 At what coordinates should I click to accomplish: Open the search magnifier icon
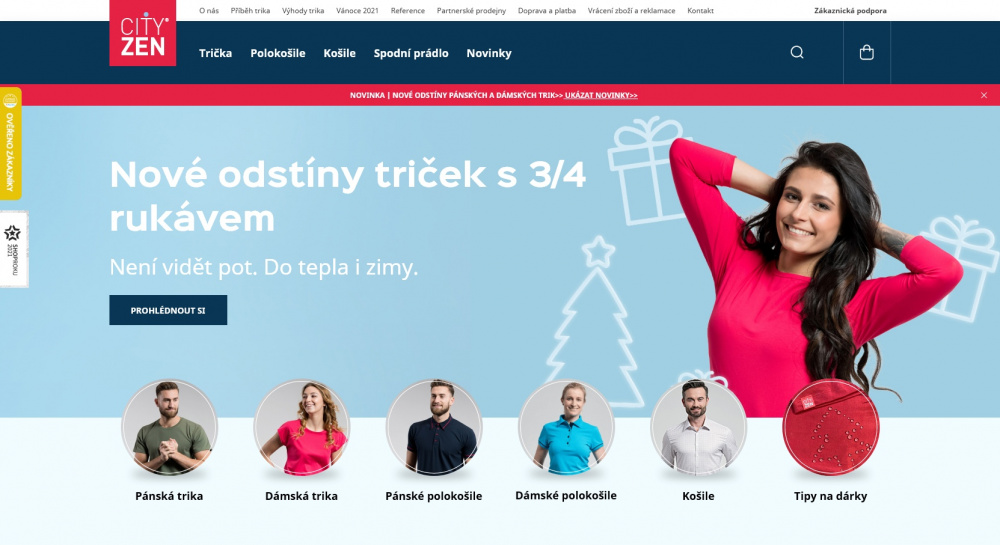(797, 52)
